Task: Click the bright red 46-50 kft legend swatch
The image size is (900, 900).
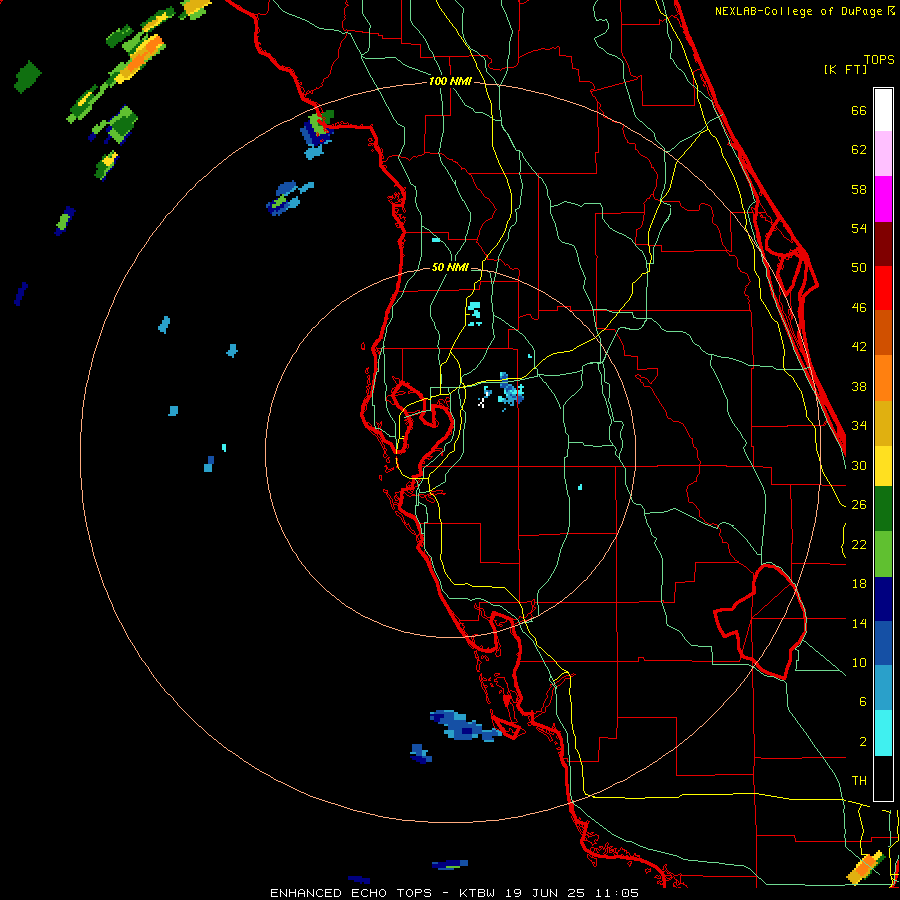Action: point(883,288)
